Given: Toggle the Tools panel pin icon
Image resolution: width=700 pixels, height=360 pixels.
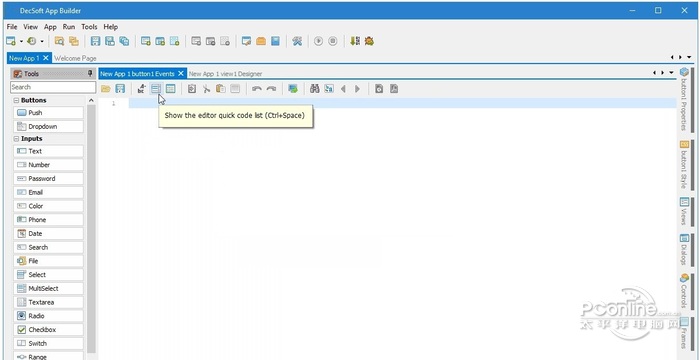Looking at the screenshot, I should click(90, 74).
